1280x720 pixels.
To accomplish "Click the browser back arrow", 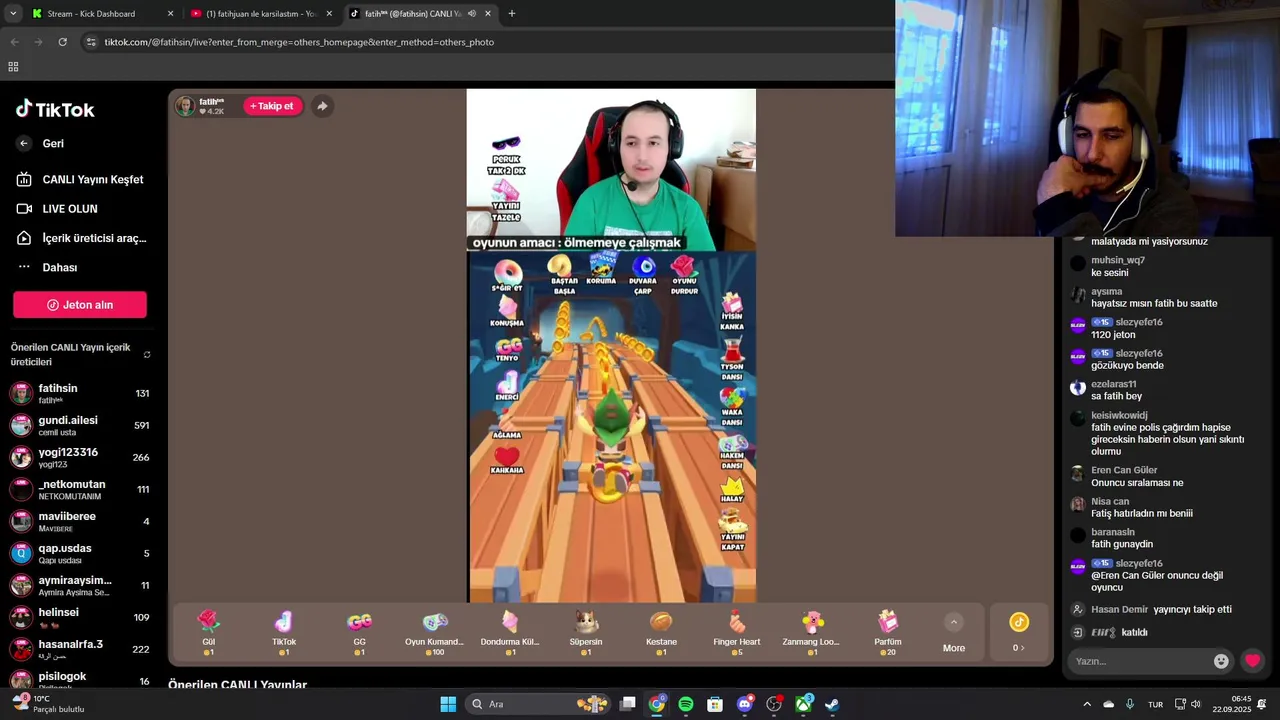I will (14, 42).
